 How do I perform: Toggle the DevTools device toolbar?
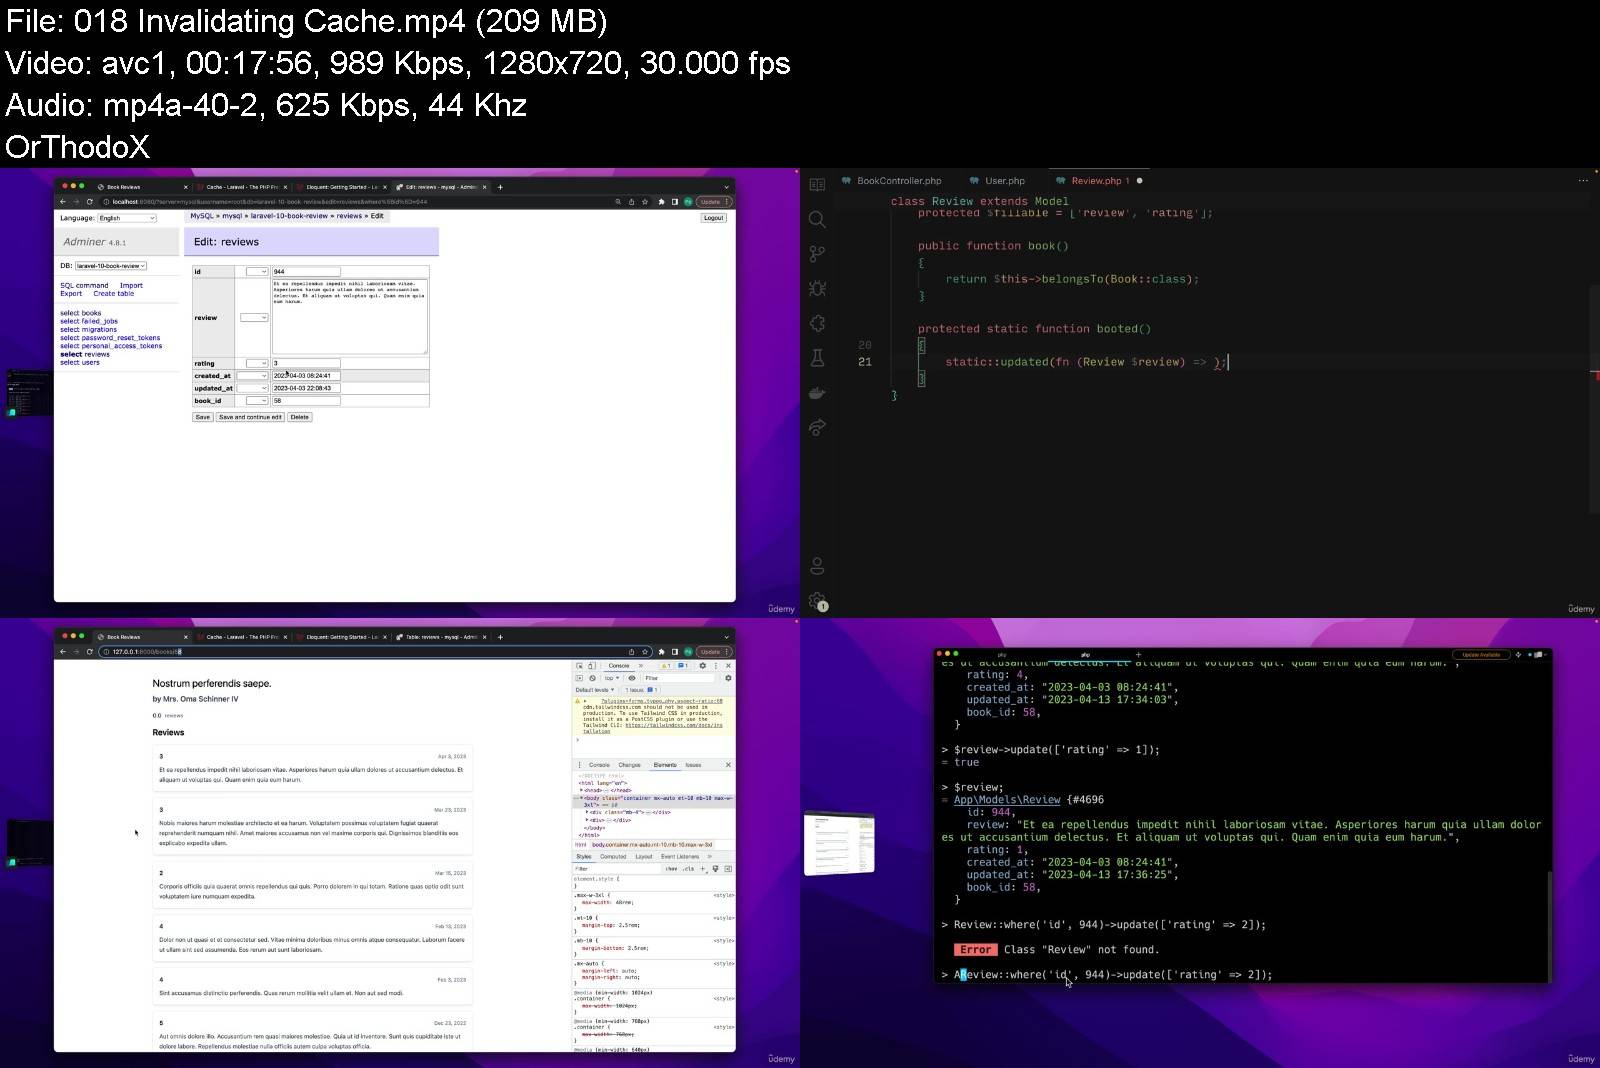coord(591,666)
